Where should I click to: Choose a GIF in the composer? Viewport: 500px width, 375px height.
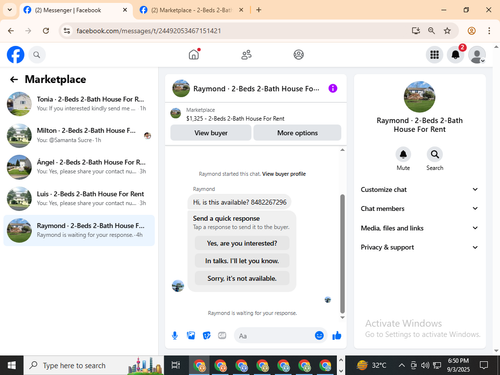[222, 335]
